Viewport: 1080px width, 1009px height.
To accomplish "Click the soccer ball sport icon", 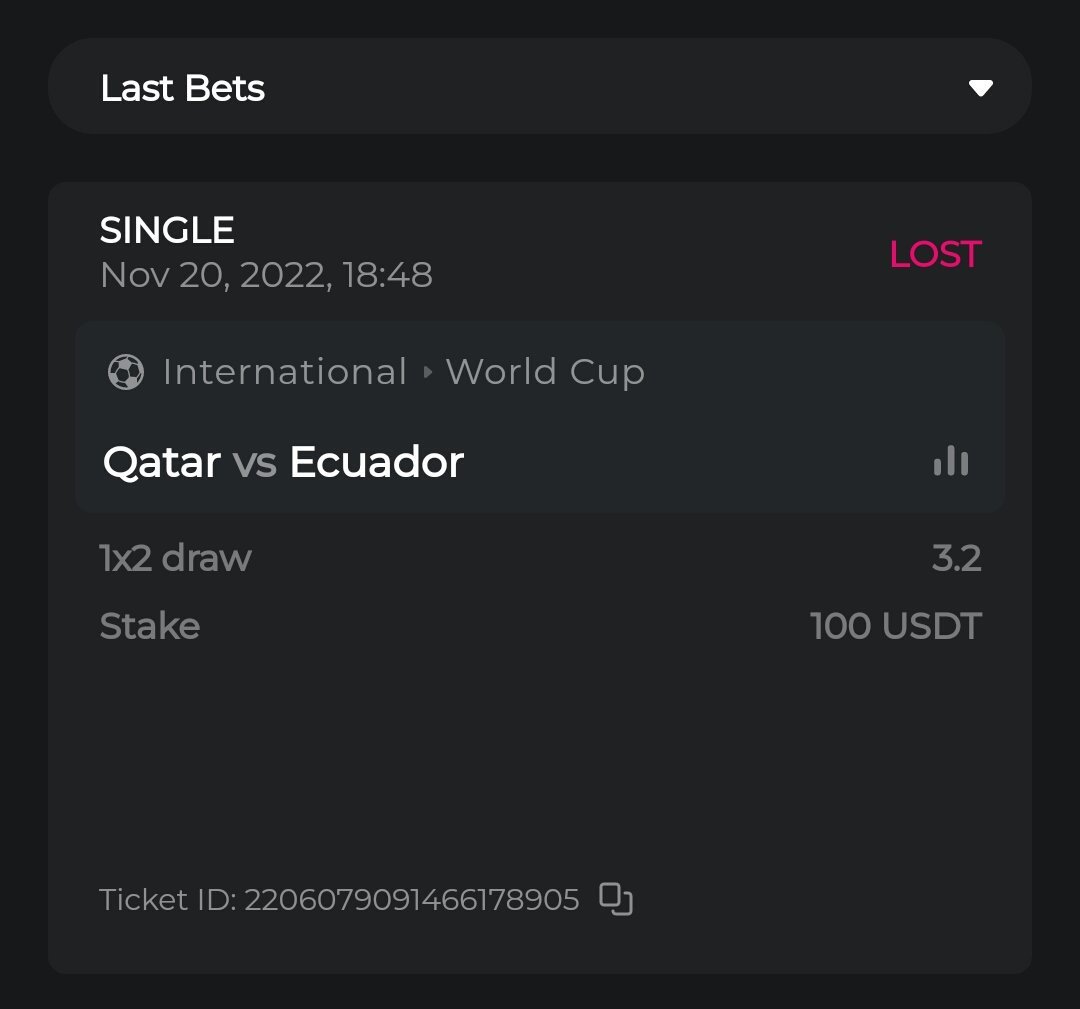I will coord(126,372).
